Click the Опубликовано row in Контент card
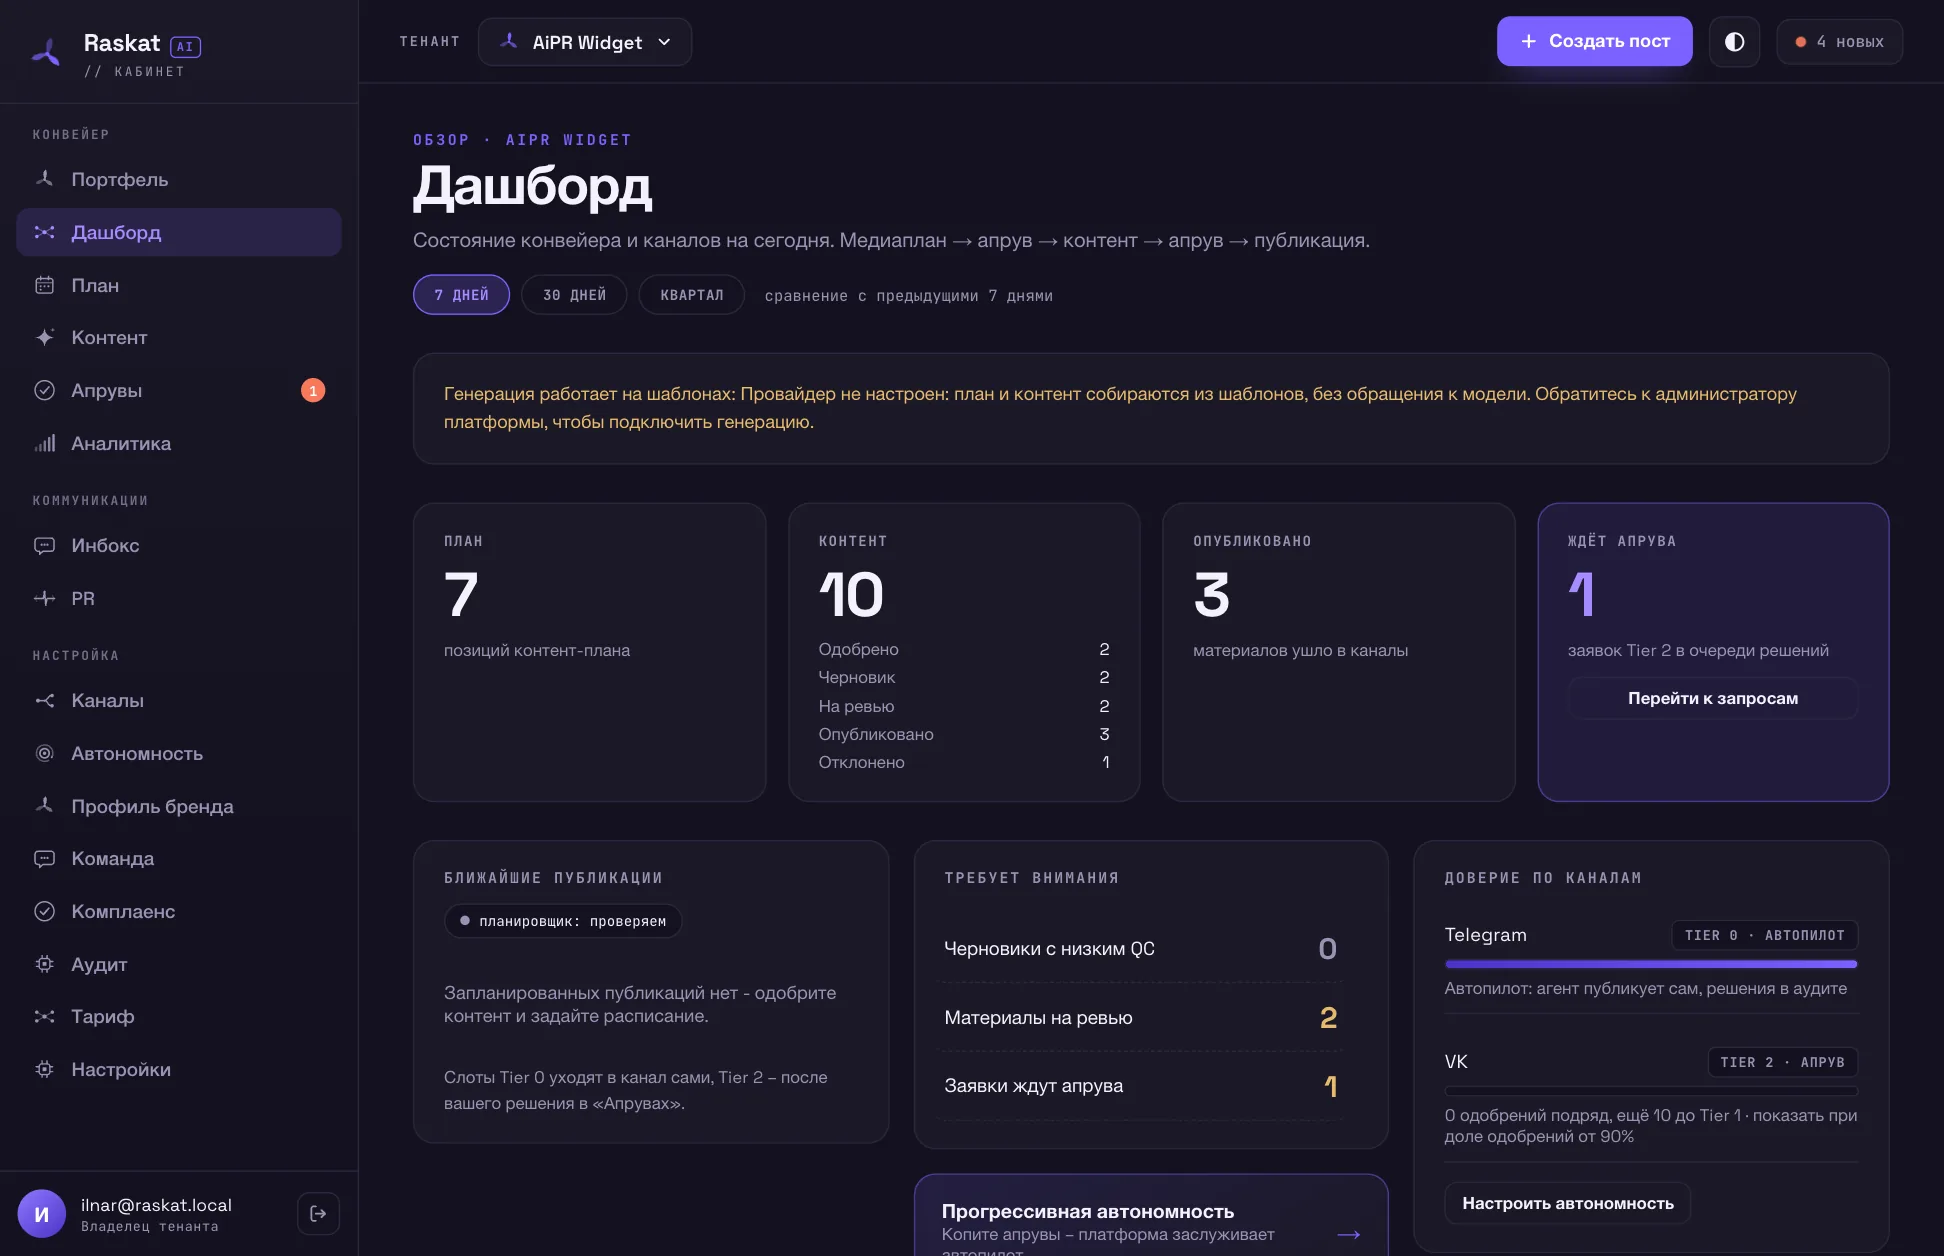Screen dimensions: 1944x1256 (x=964, y=734)
